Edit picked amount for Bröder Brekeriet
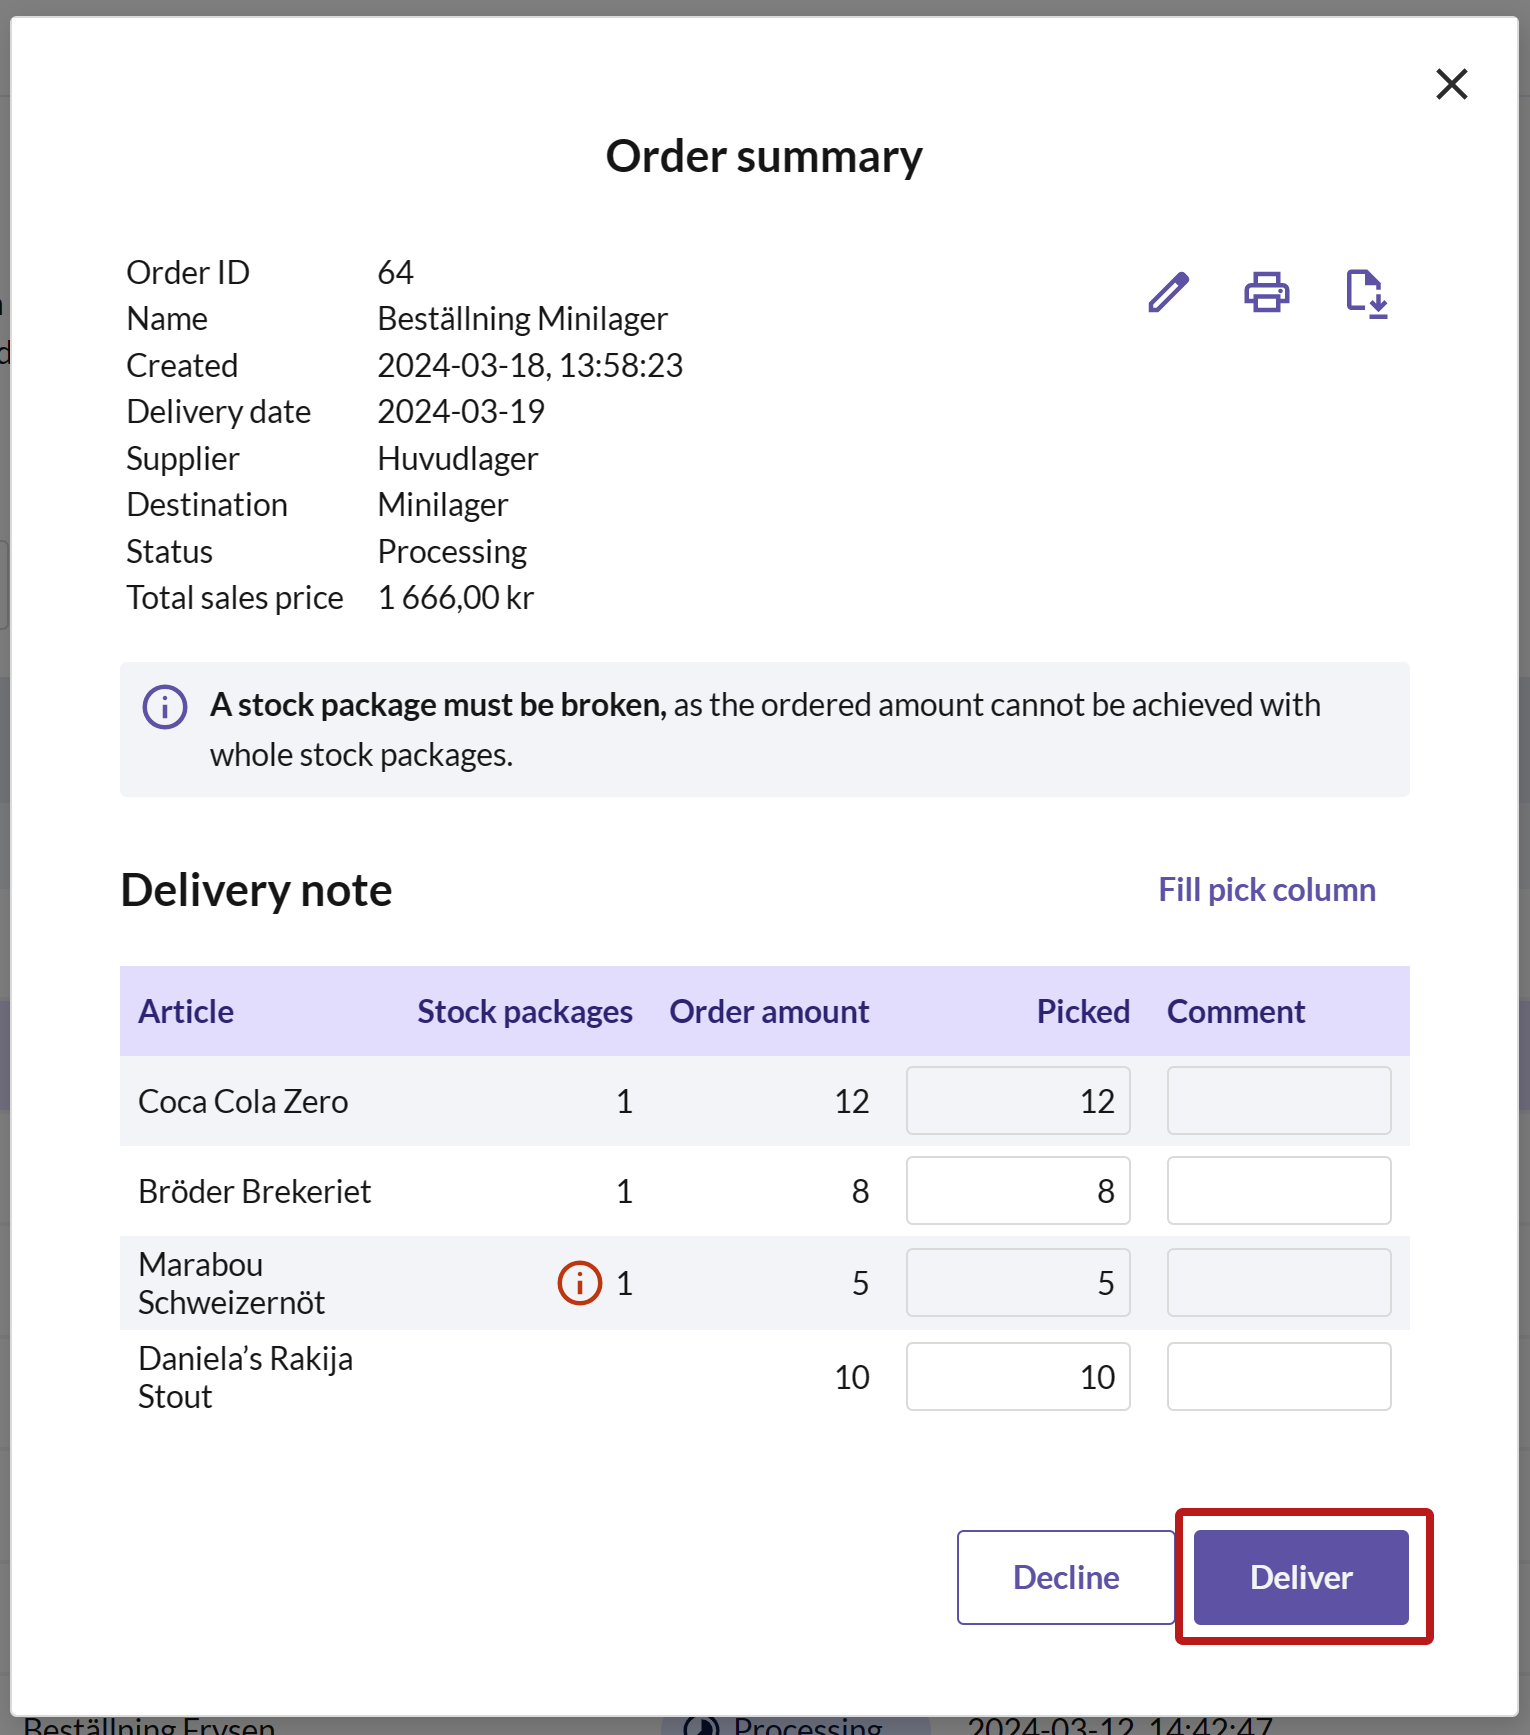The image size is (1530, 1735). [x=1018, y=1191]
